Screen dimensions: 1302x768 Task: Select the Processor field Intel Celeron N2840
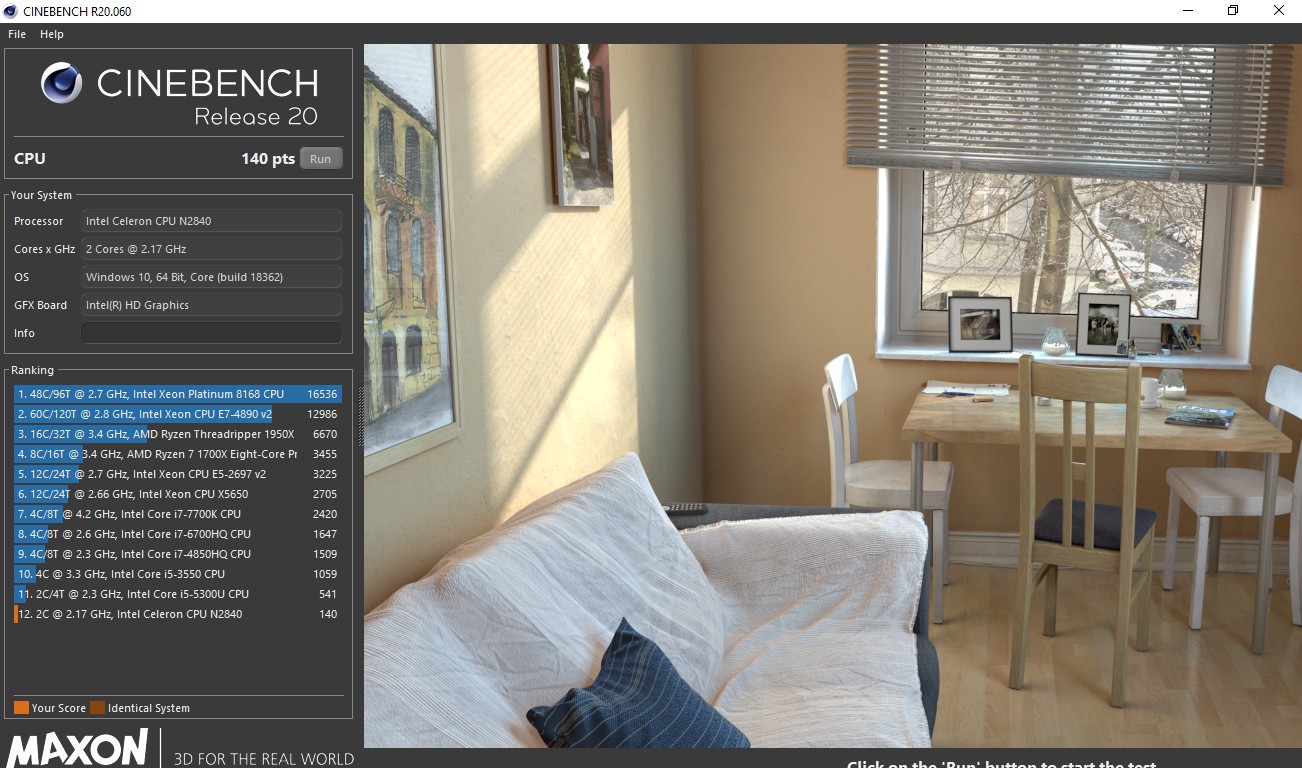[x=211, y=221]
